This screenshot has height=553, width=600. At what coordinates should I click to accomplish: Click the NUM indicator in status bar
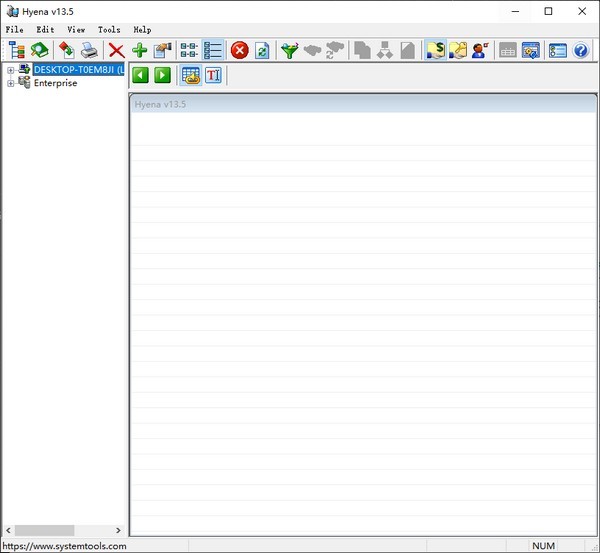tap(543, 546)
